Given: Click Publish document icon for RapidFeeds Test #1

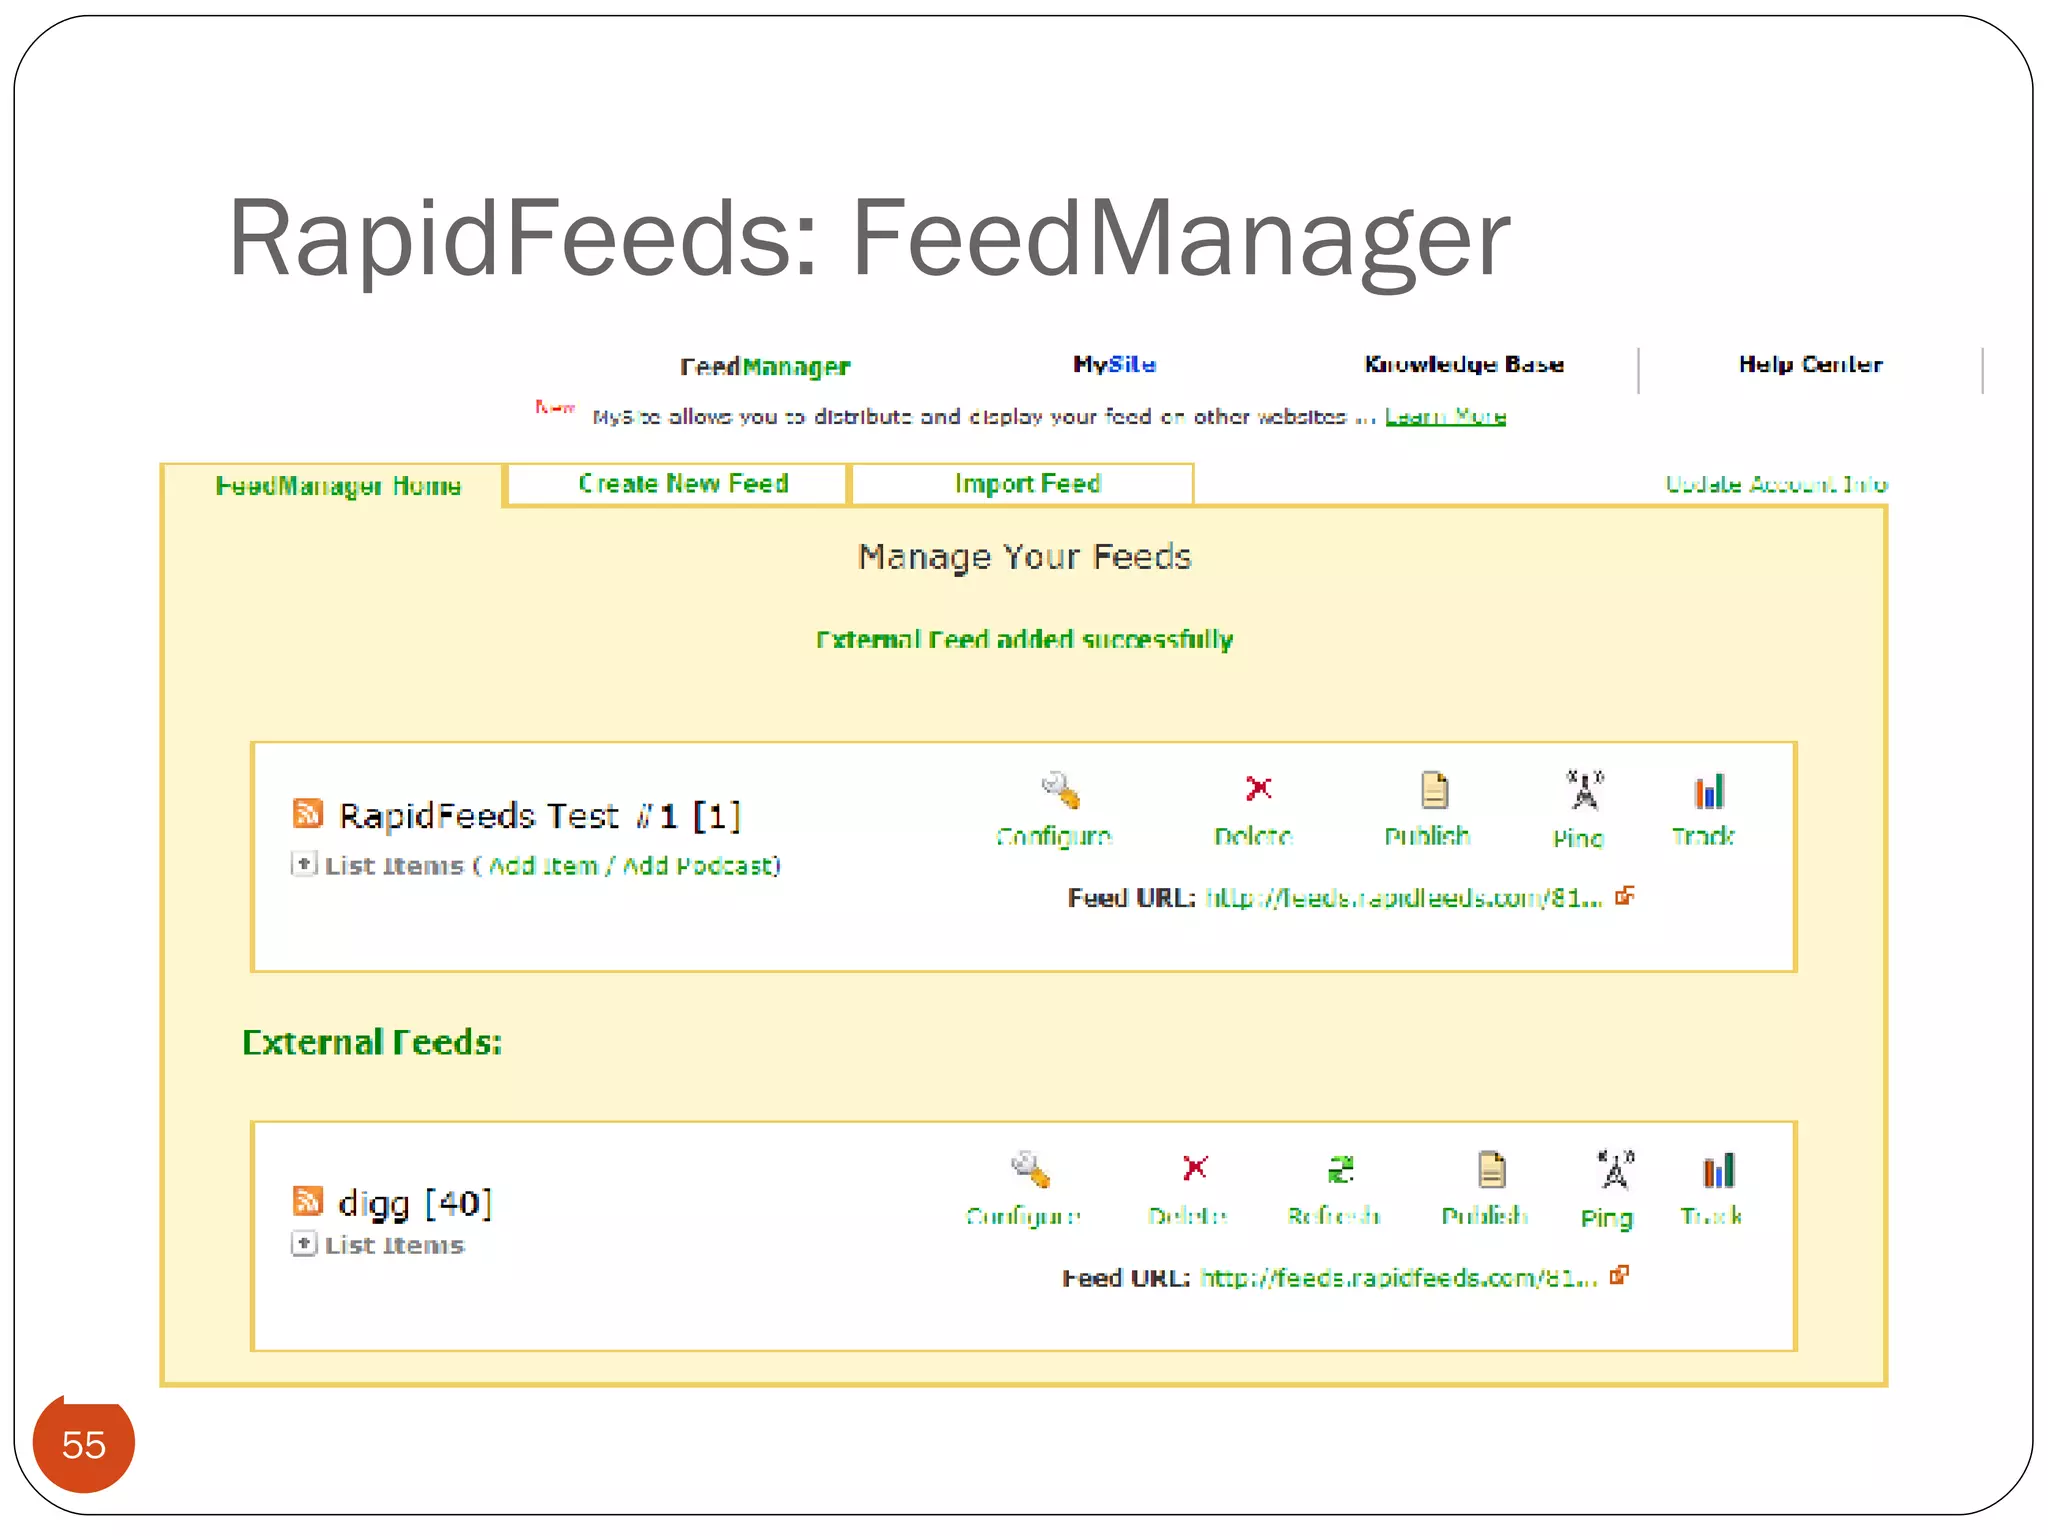Looking at the screenshot, I should point(1434,790).
